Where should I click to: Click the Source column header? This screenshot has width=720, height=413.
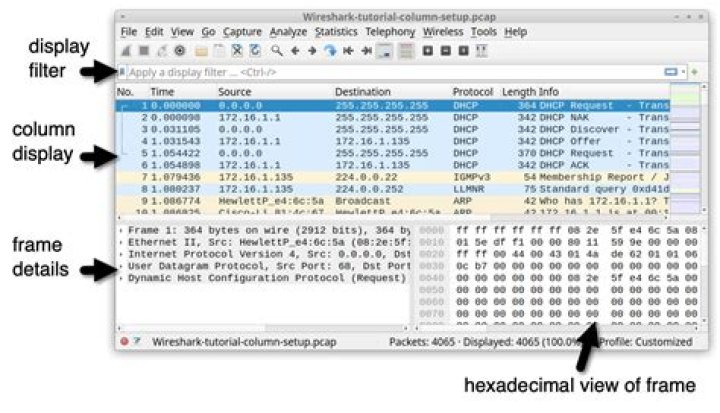pos(235,92)
